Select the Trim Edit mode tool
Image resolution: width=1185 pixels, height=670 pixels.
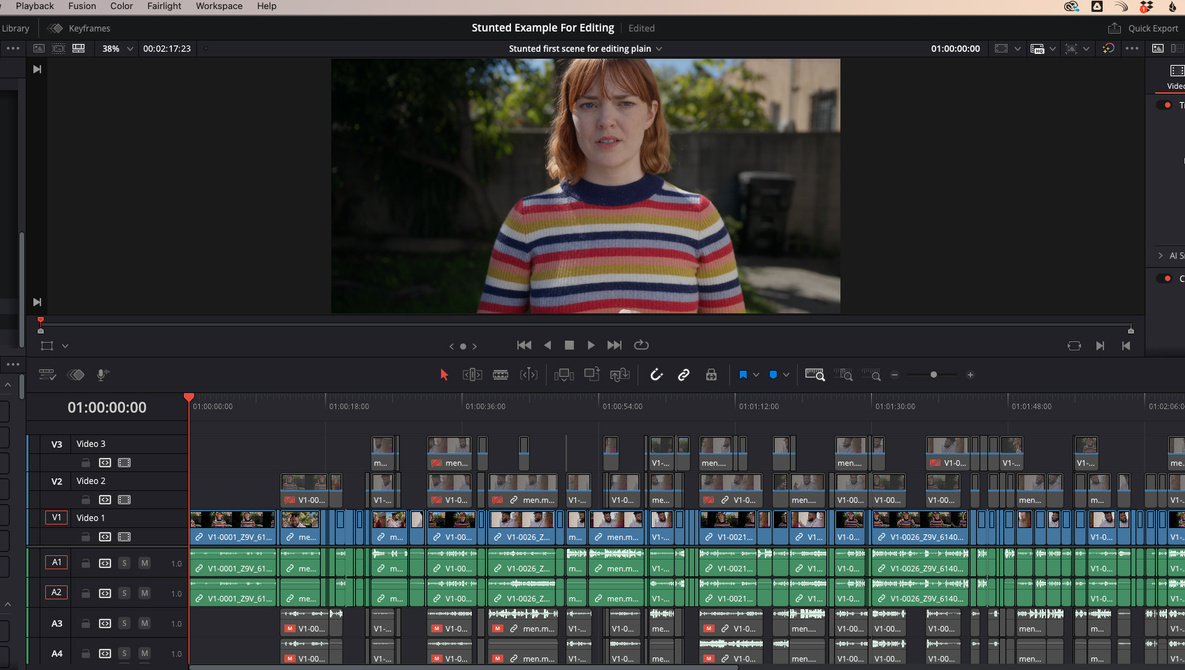coord(472,374)
